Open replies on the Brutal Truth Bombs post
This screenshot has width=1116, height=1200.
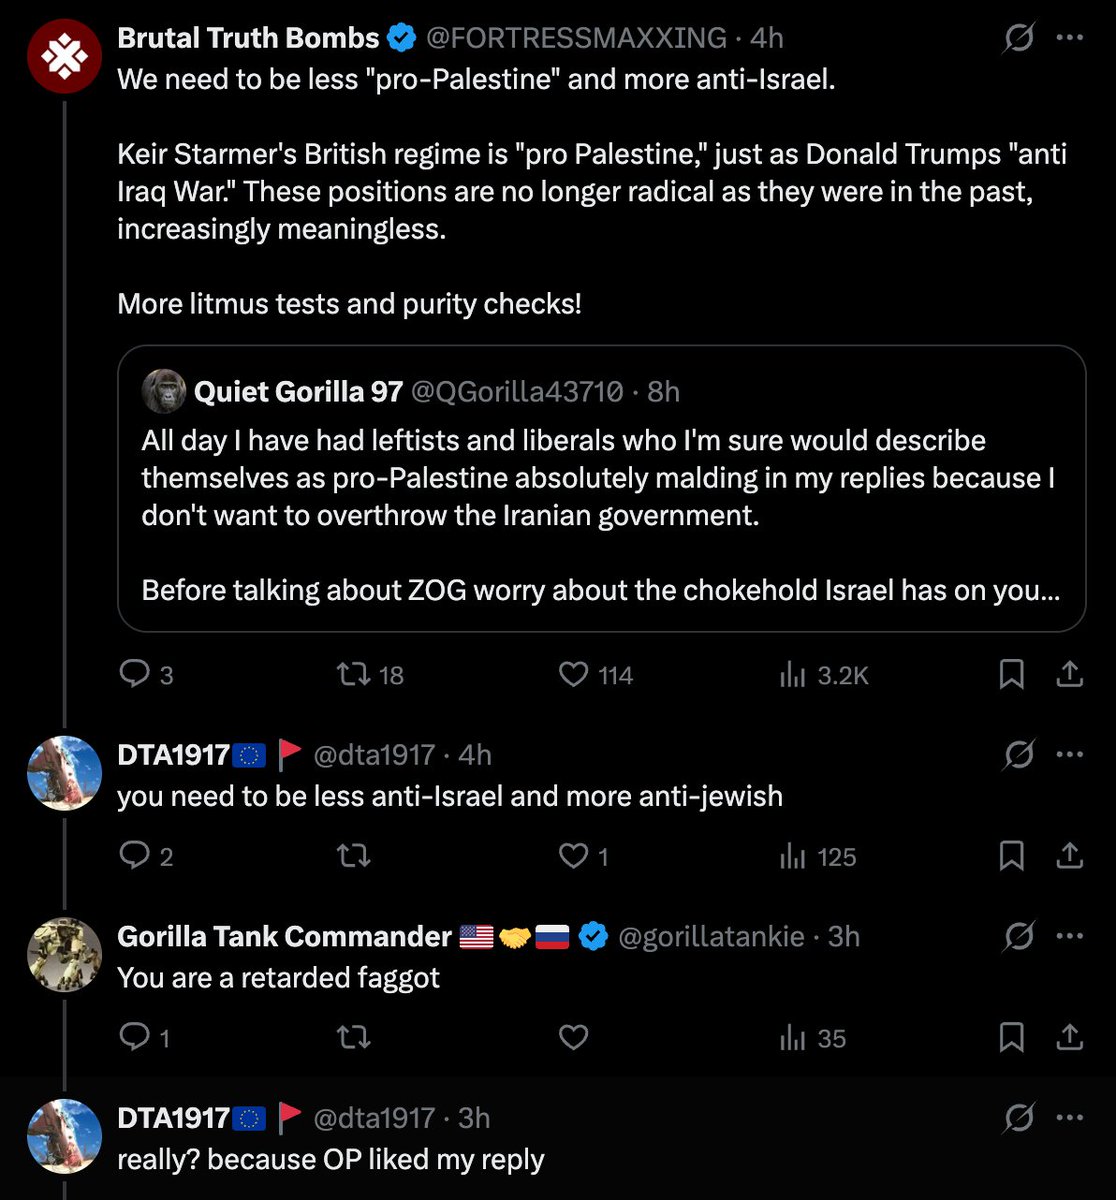(146, 675)
